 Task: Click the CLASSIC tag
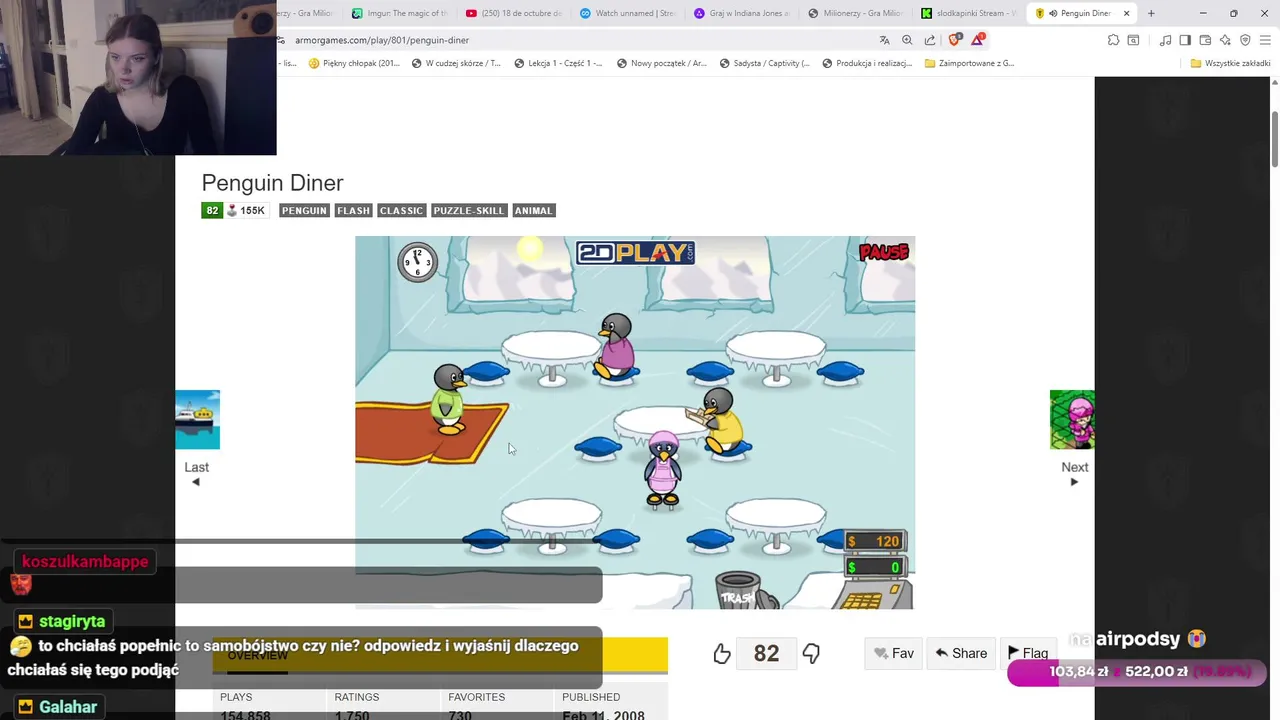(401, 210)
